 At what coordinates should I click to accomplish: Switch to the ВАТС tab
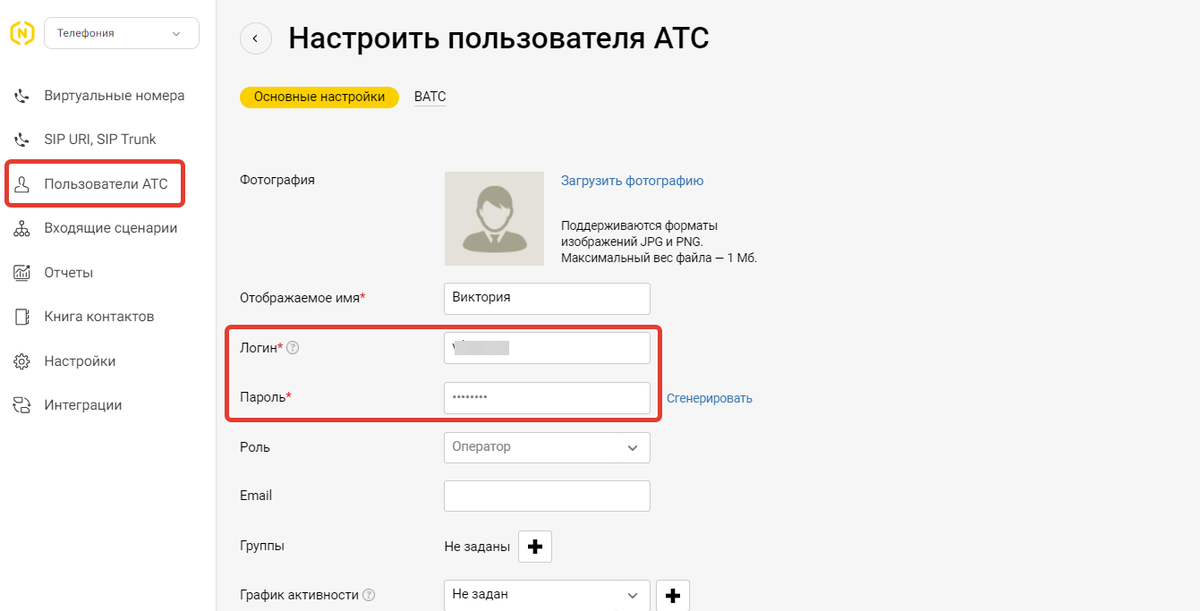pos(430,97)
